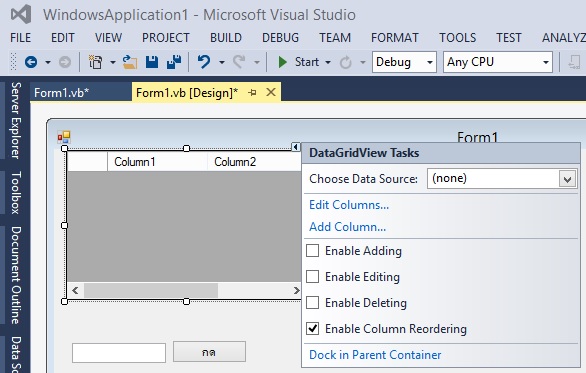586x373 pixels.
Task: Uncheck Enable Column Reordering
Action: pyautogui.click(x=312, y=329)
